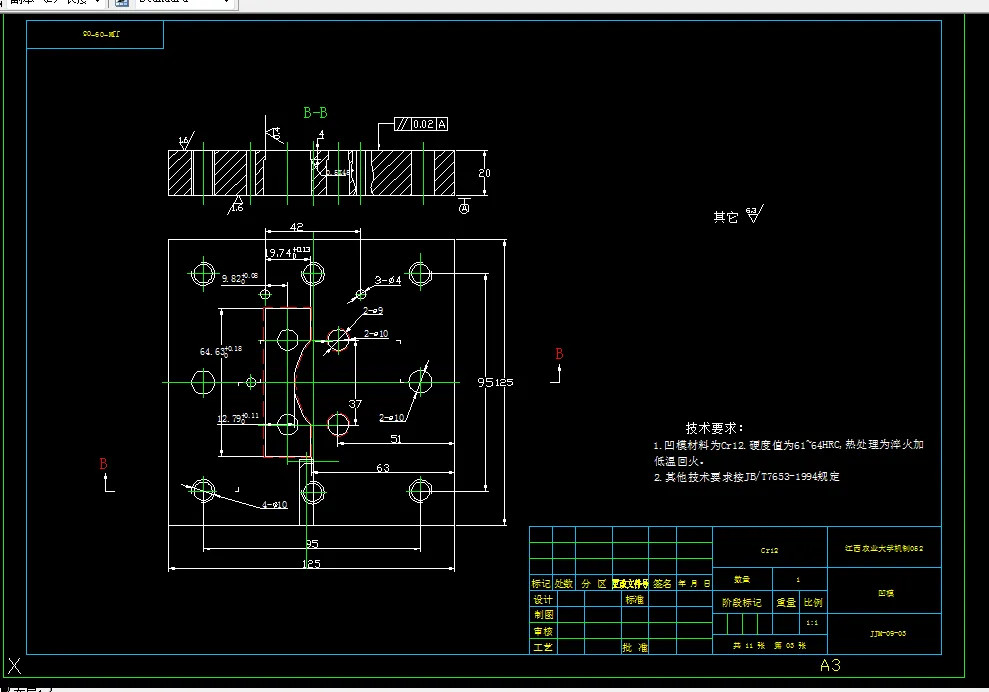The width and height of the screenshot is (989, 692).
Task: Pick the 2-ø10 callout just below 2-ø9
Action: click(376, 334)
